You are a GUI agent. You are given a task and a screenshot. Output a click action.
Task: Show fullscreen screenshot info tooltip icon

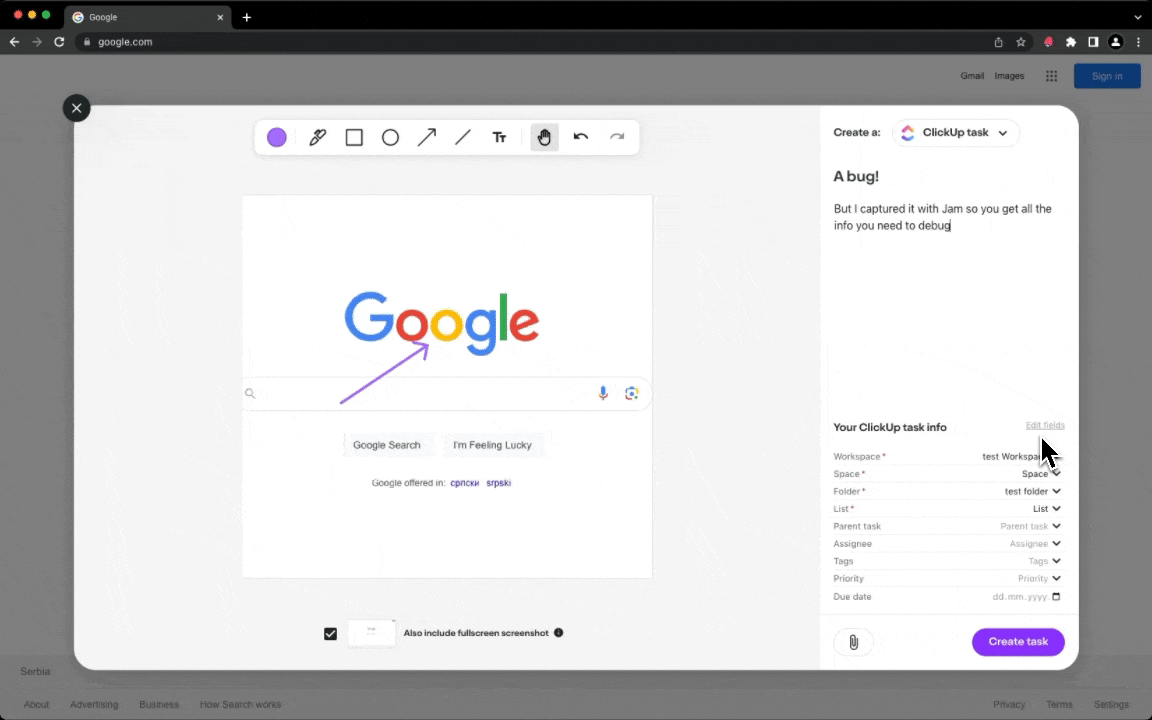pos(558,633)
